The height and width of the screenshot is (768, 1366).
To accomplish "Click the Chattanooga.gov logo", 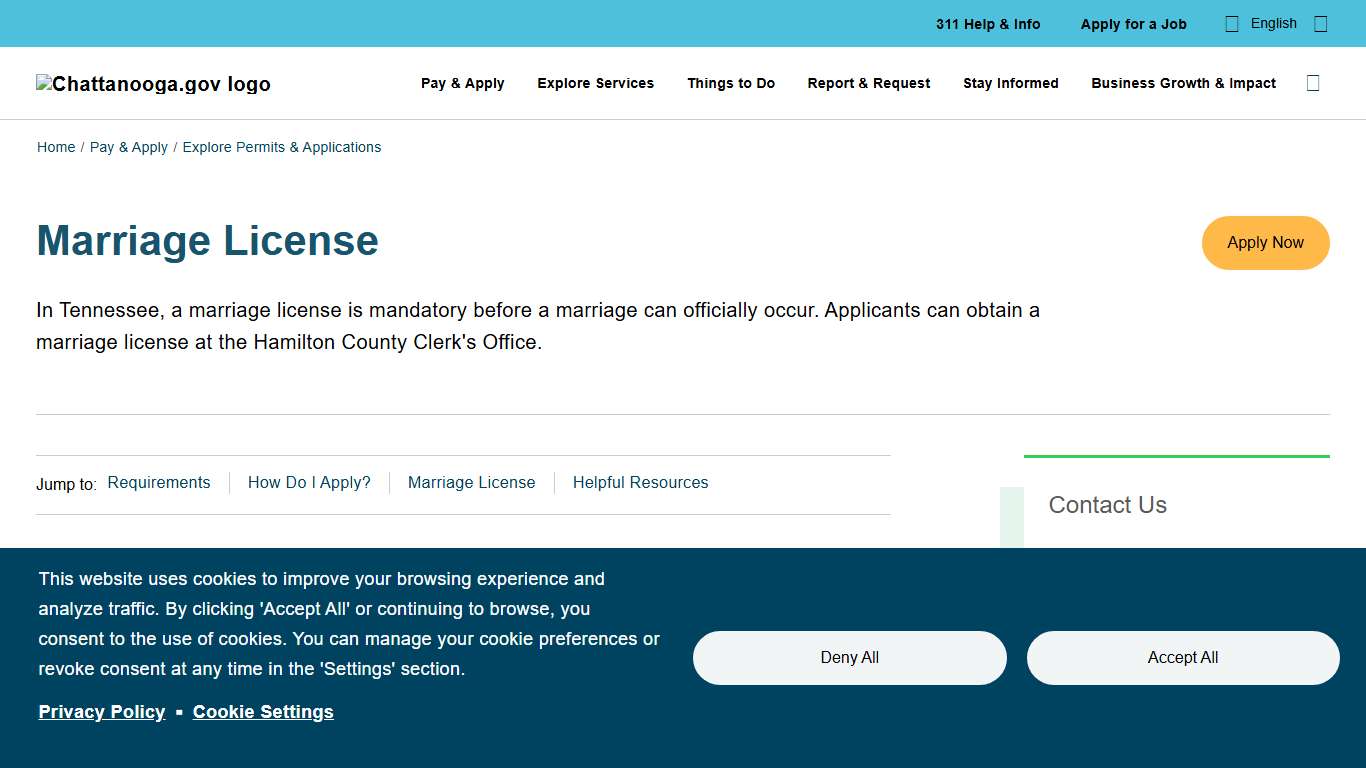I will coord(152,84).
